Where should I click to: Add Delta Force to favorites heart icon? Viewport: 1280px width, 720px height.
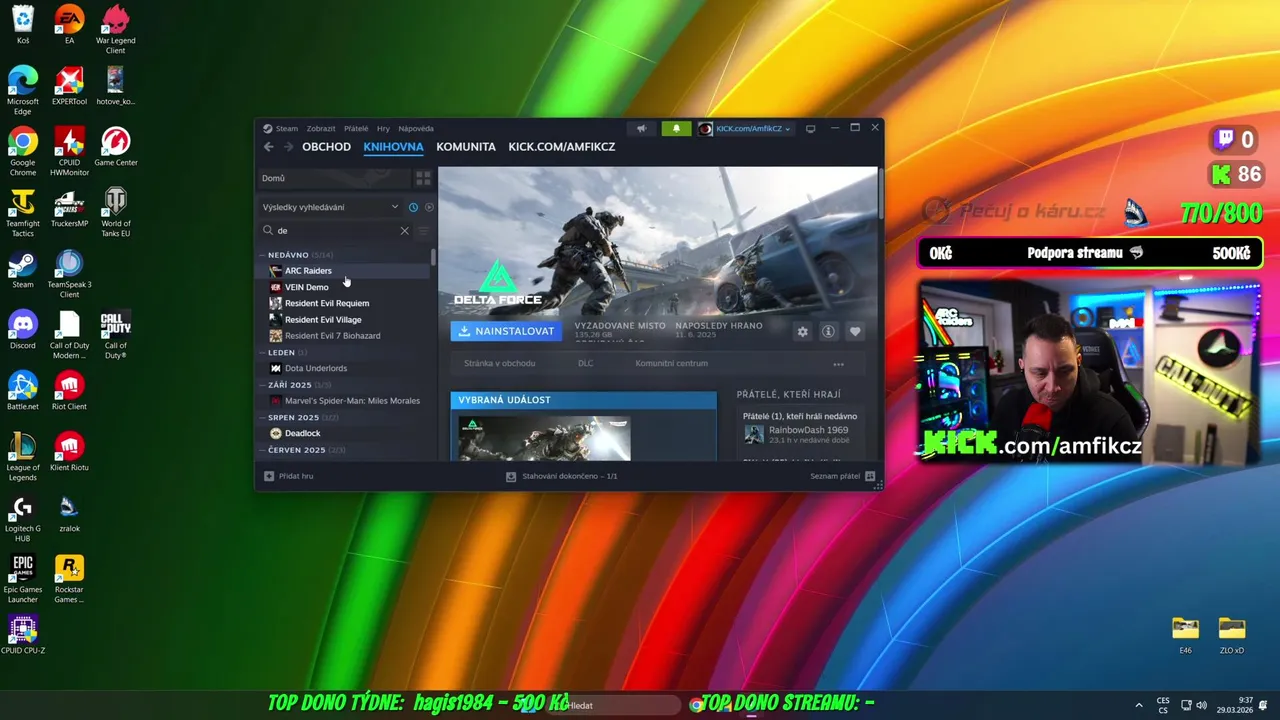click(x=855, y=332)
